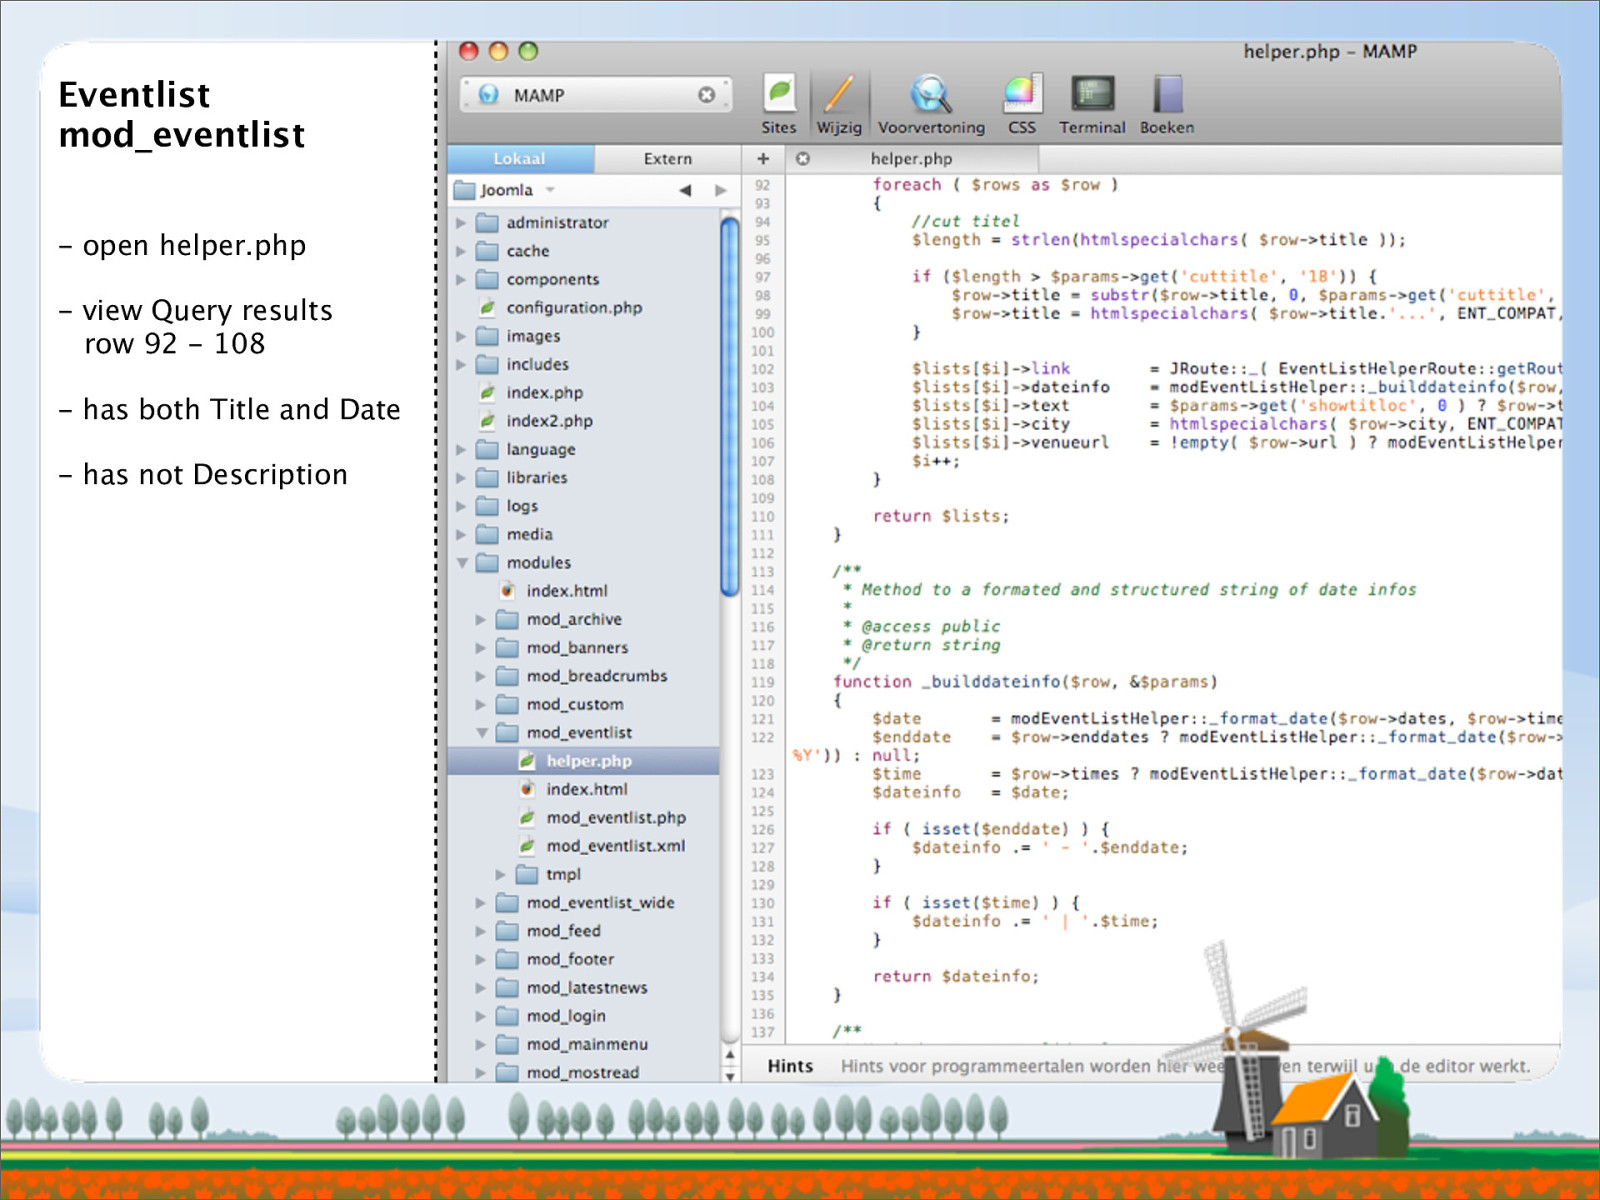Screen dimensions: 1600x1200
Task: Add a new tab with plus button
Action: 763,158
